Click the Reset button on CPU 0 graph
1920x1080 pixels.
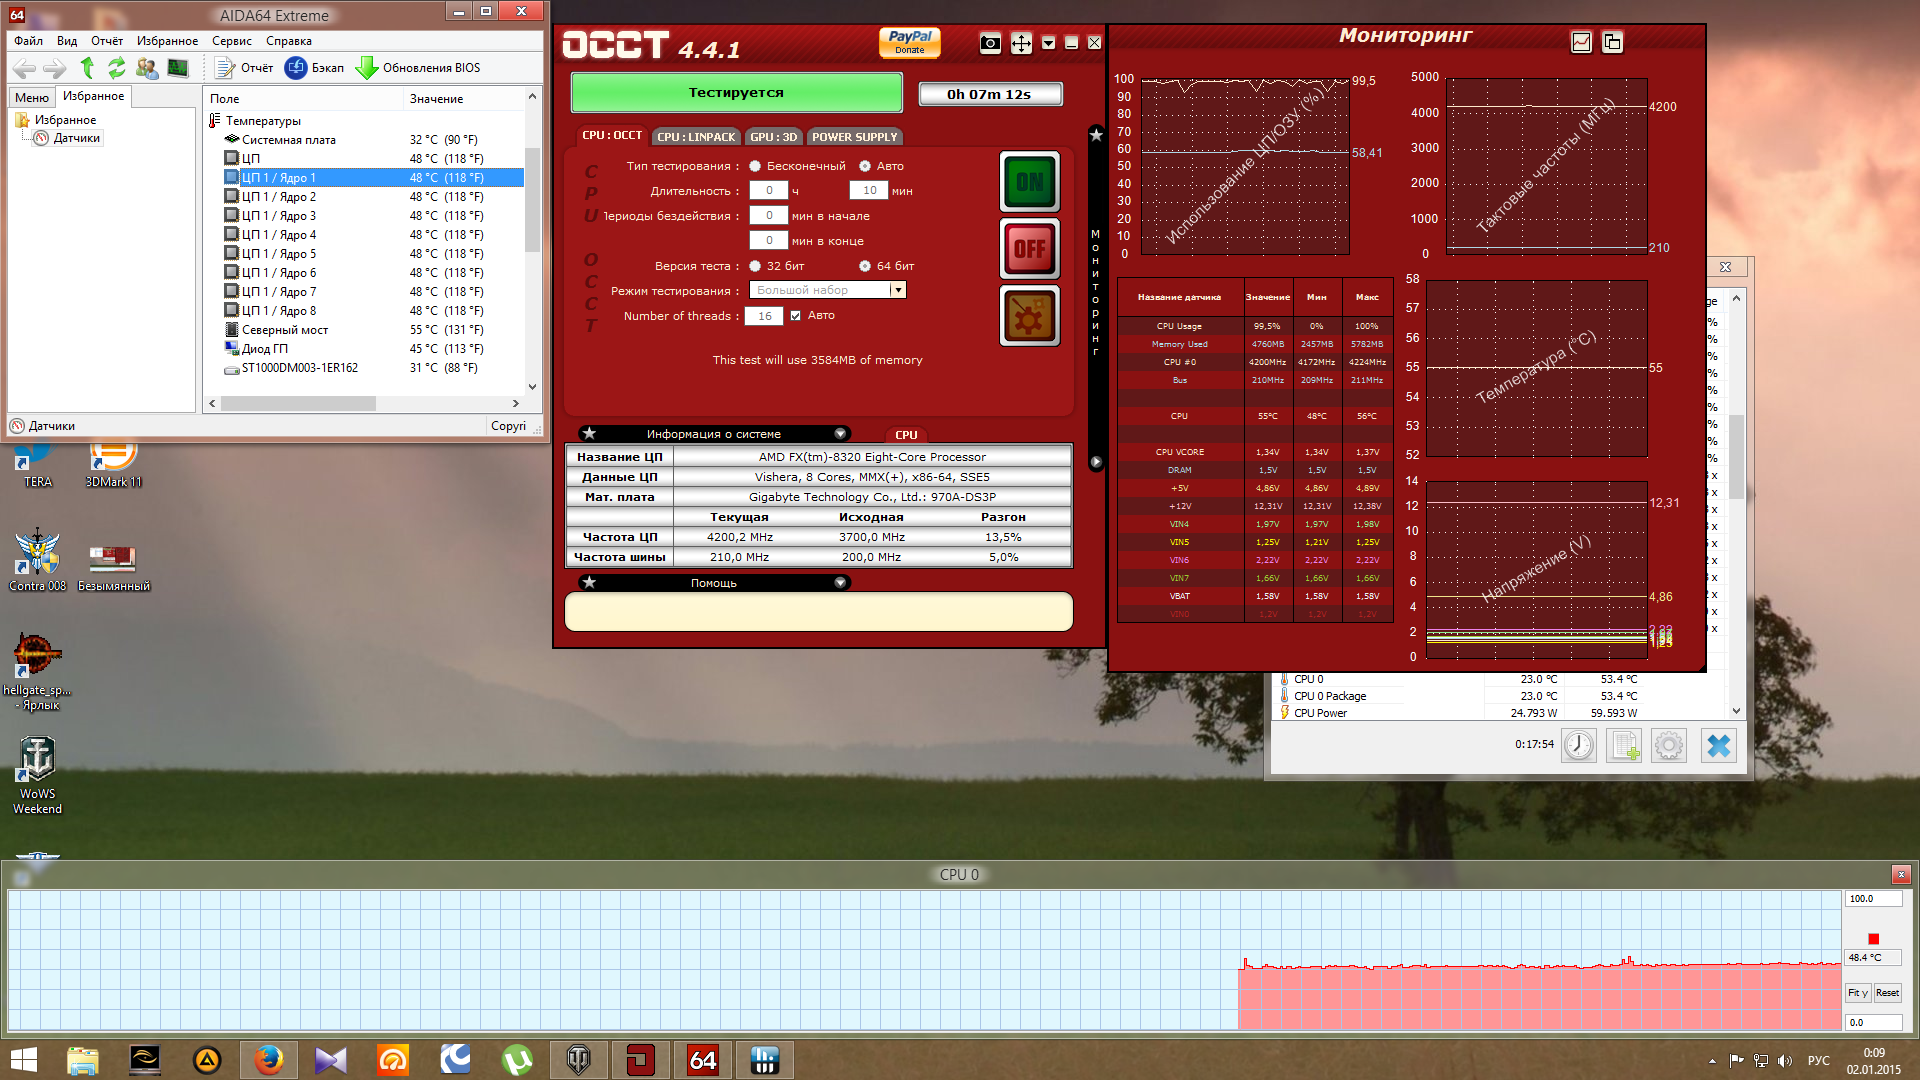1887,993
